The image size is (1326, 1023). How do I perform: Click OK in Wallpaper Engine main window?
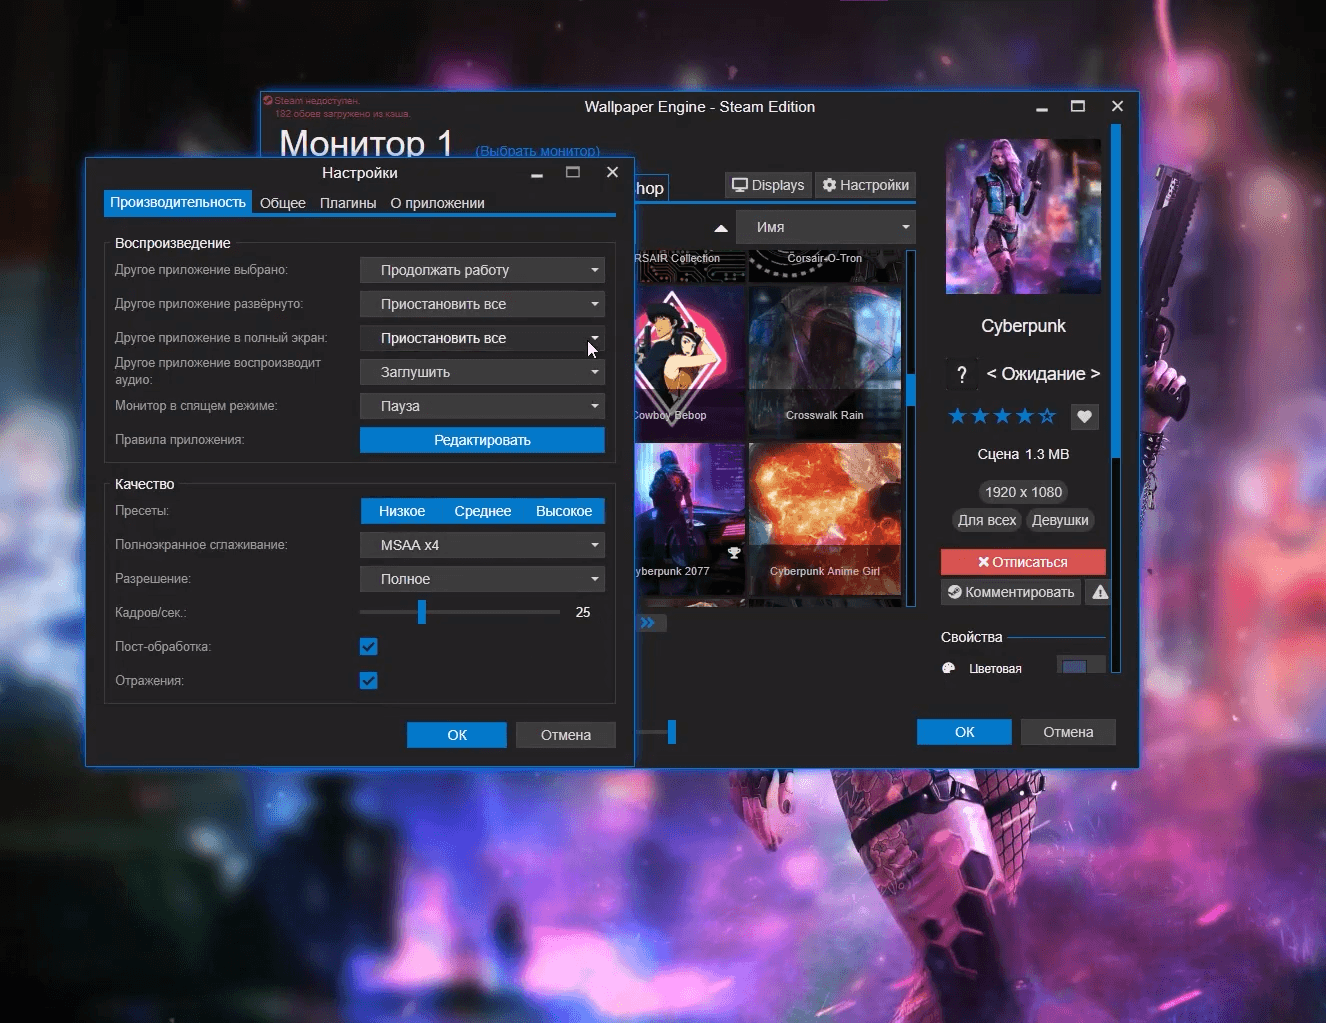(x=964, y=732)
